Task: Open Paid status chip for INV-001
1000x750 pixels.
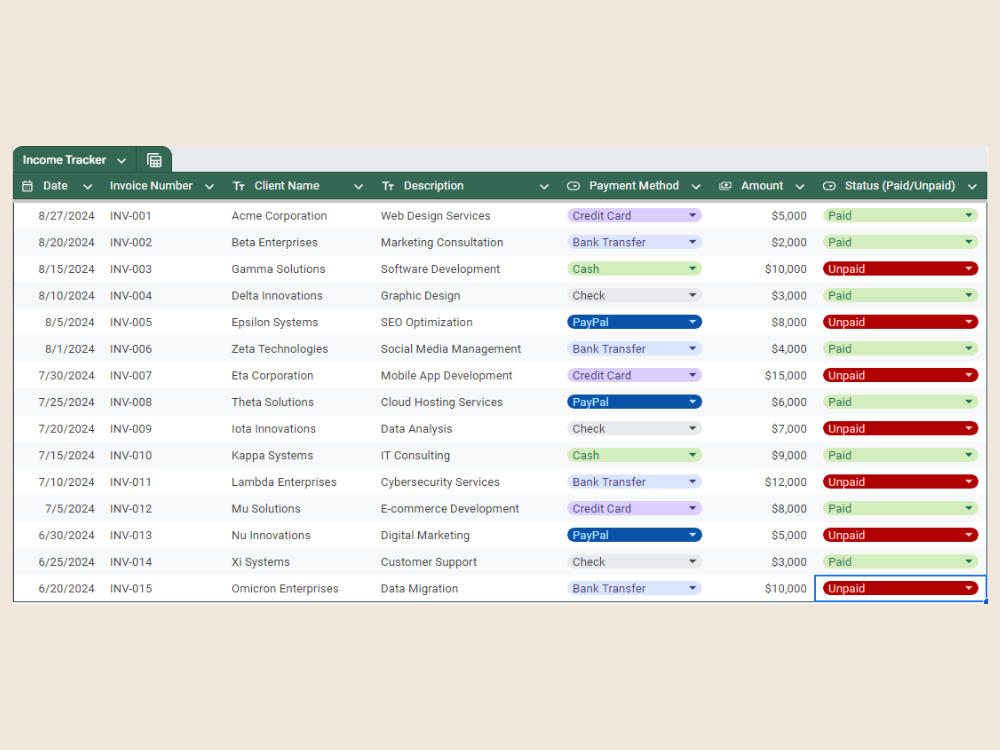Action: [901, 216]
